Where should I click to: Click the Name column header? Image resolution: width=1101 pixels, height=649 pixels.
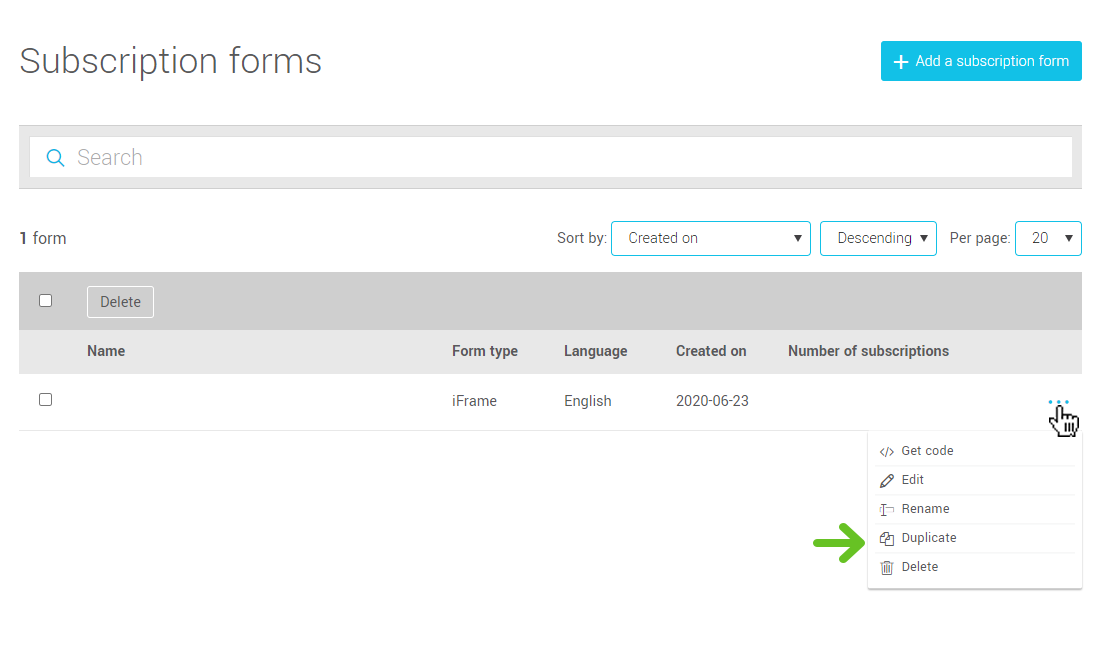pyautogui.click(x=106, y=351)
